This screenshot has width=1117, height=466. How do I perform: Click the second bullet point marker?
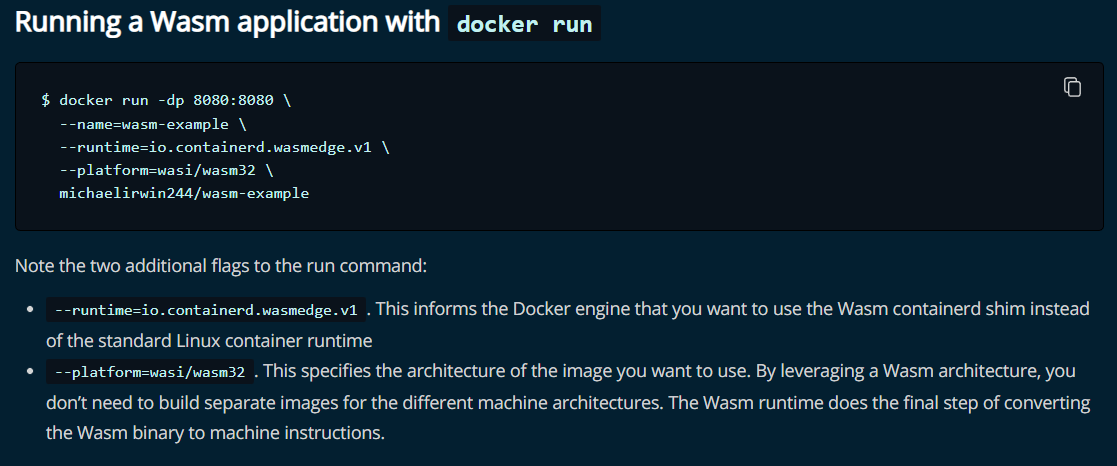[30, 372]
